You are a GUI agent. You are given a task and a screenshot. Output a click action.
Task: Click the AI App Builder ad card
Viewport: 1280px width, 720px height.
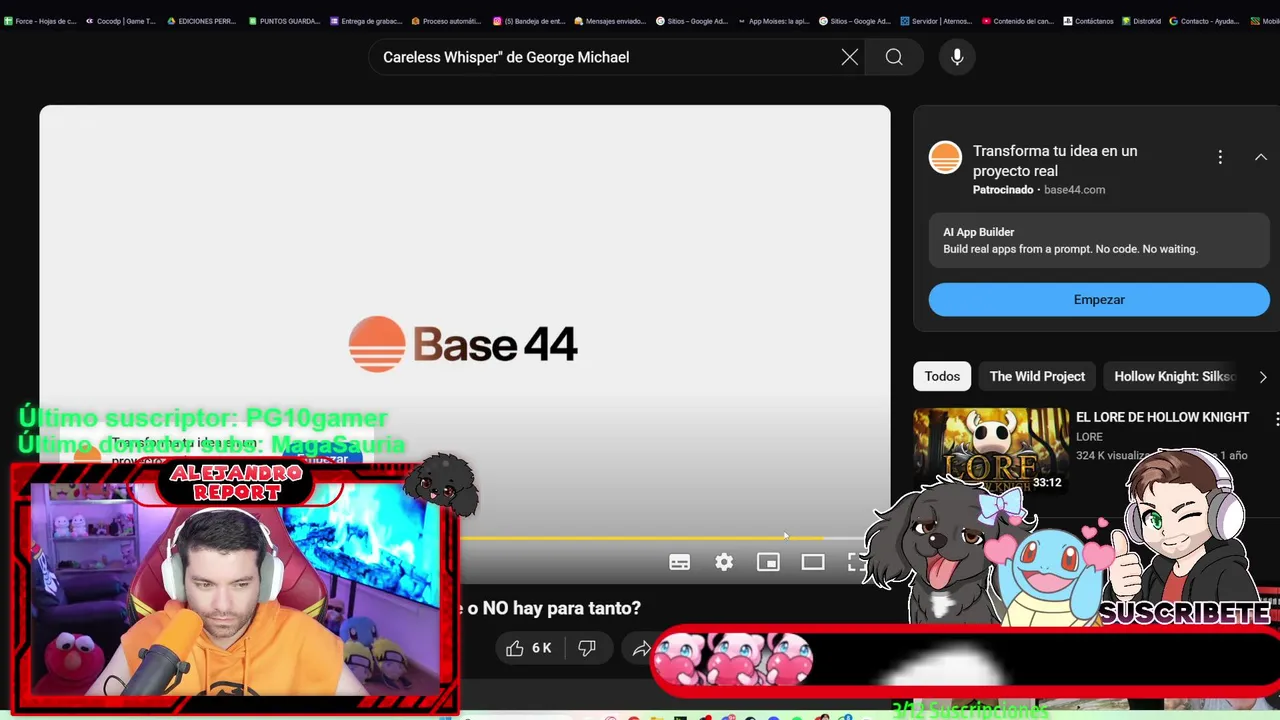[x=1099, y=240]
